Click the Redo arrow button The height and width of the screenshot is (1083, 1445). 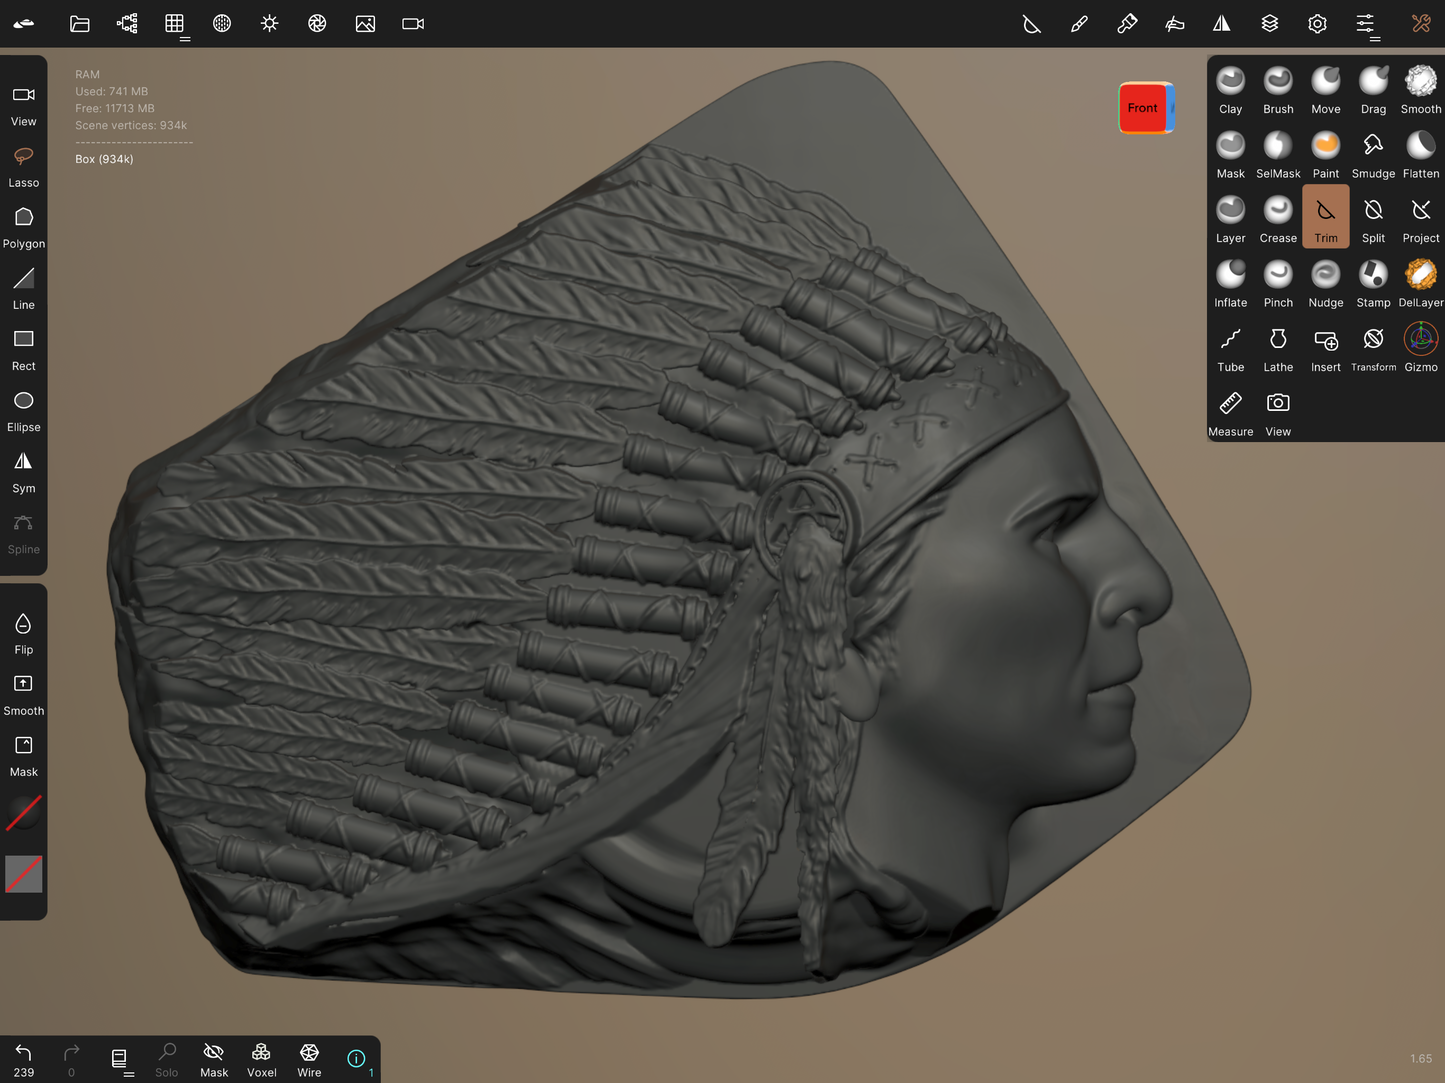click(x=71, y=1059)
